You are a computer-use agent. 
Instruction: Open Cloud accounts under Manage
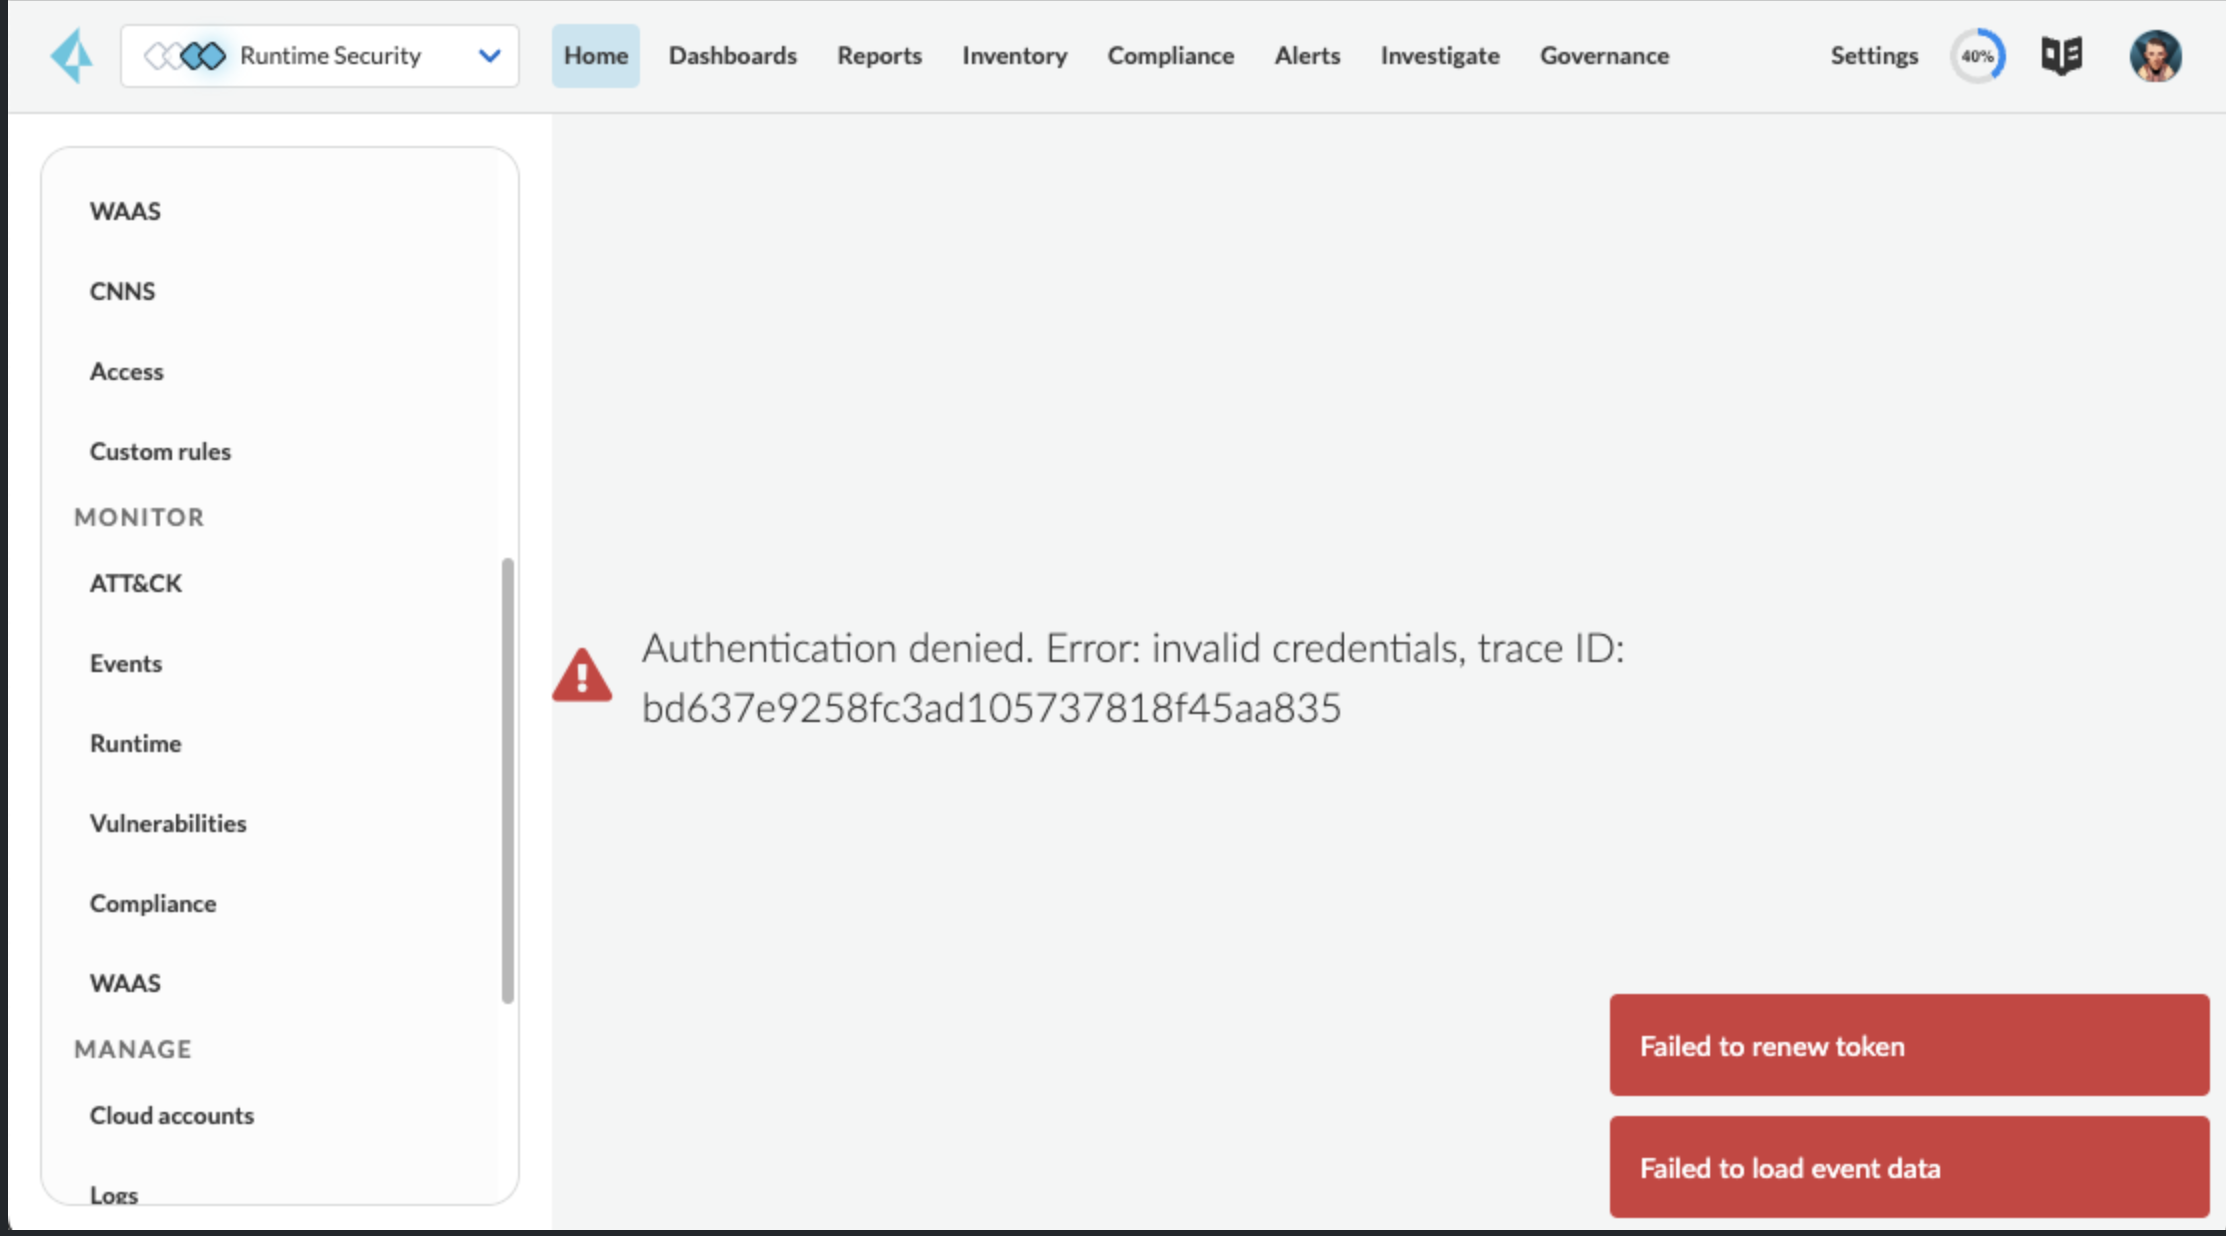coord(172,1115)
